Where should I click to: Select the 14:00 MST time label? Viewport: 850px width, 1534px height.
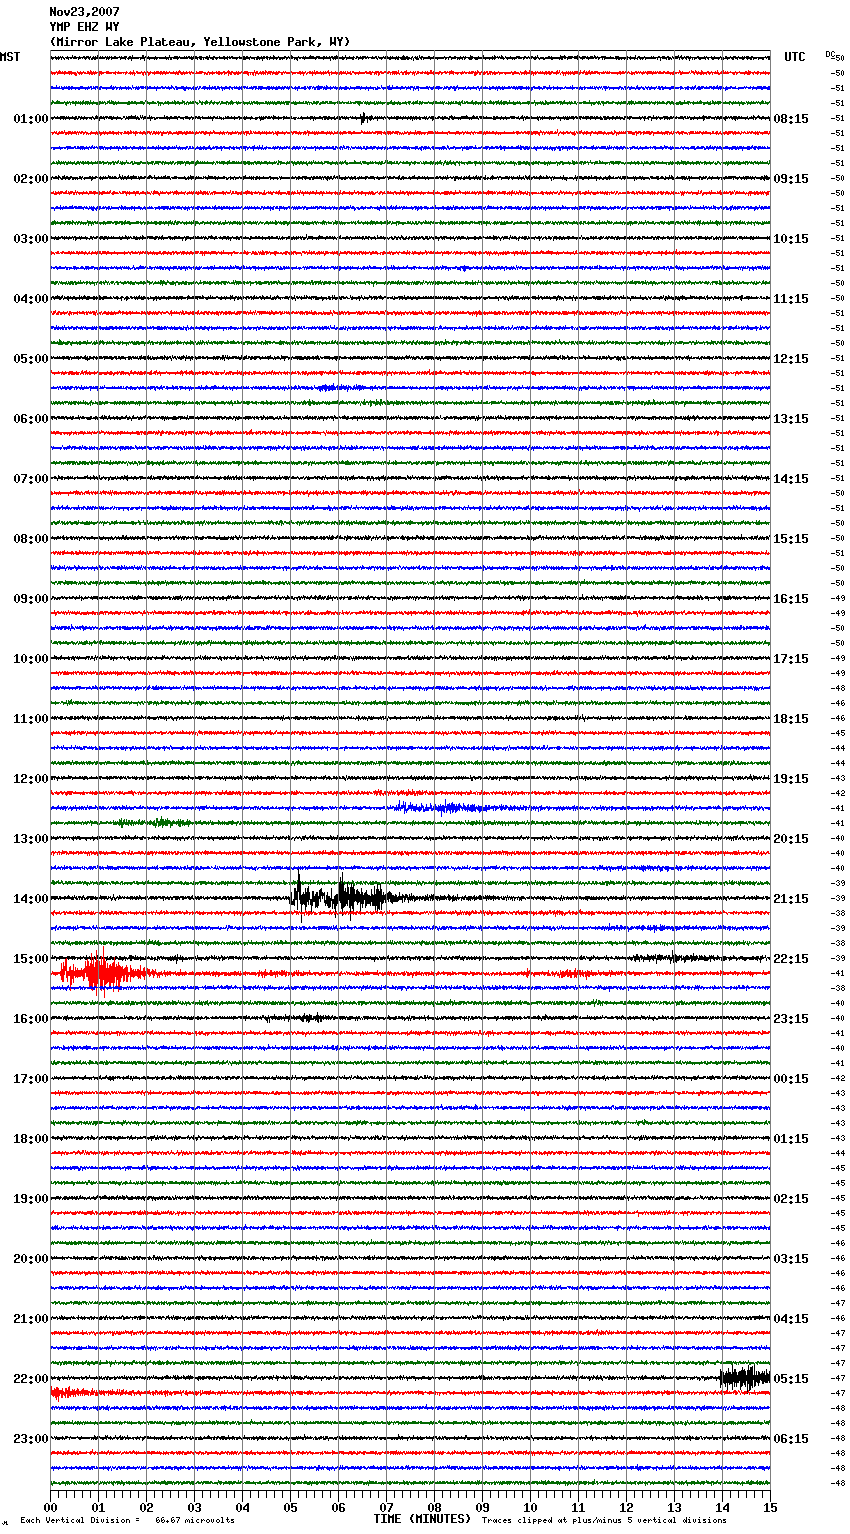point(31,899)
